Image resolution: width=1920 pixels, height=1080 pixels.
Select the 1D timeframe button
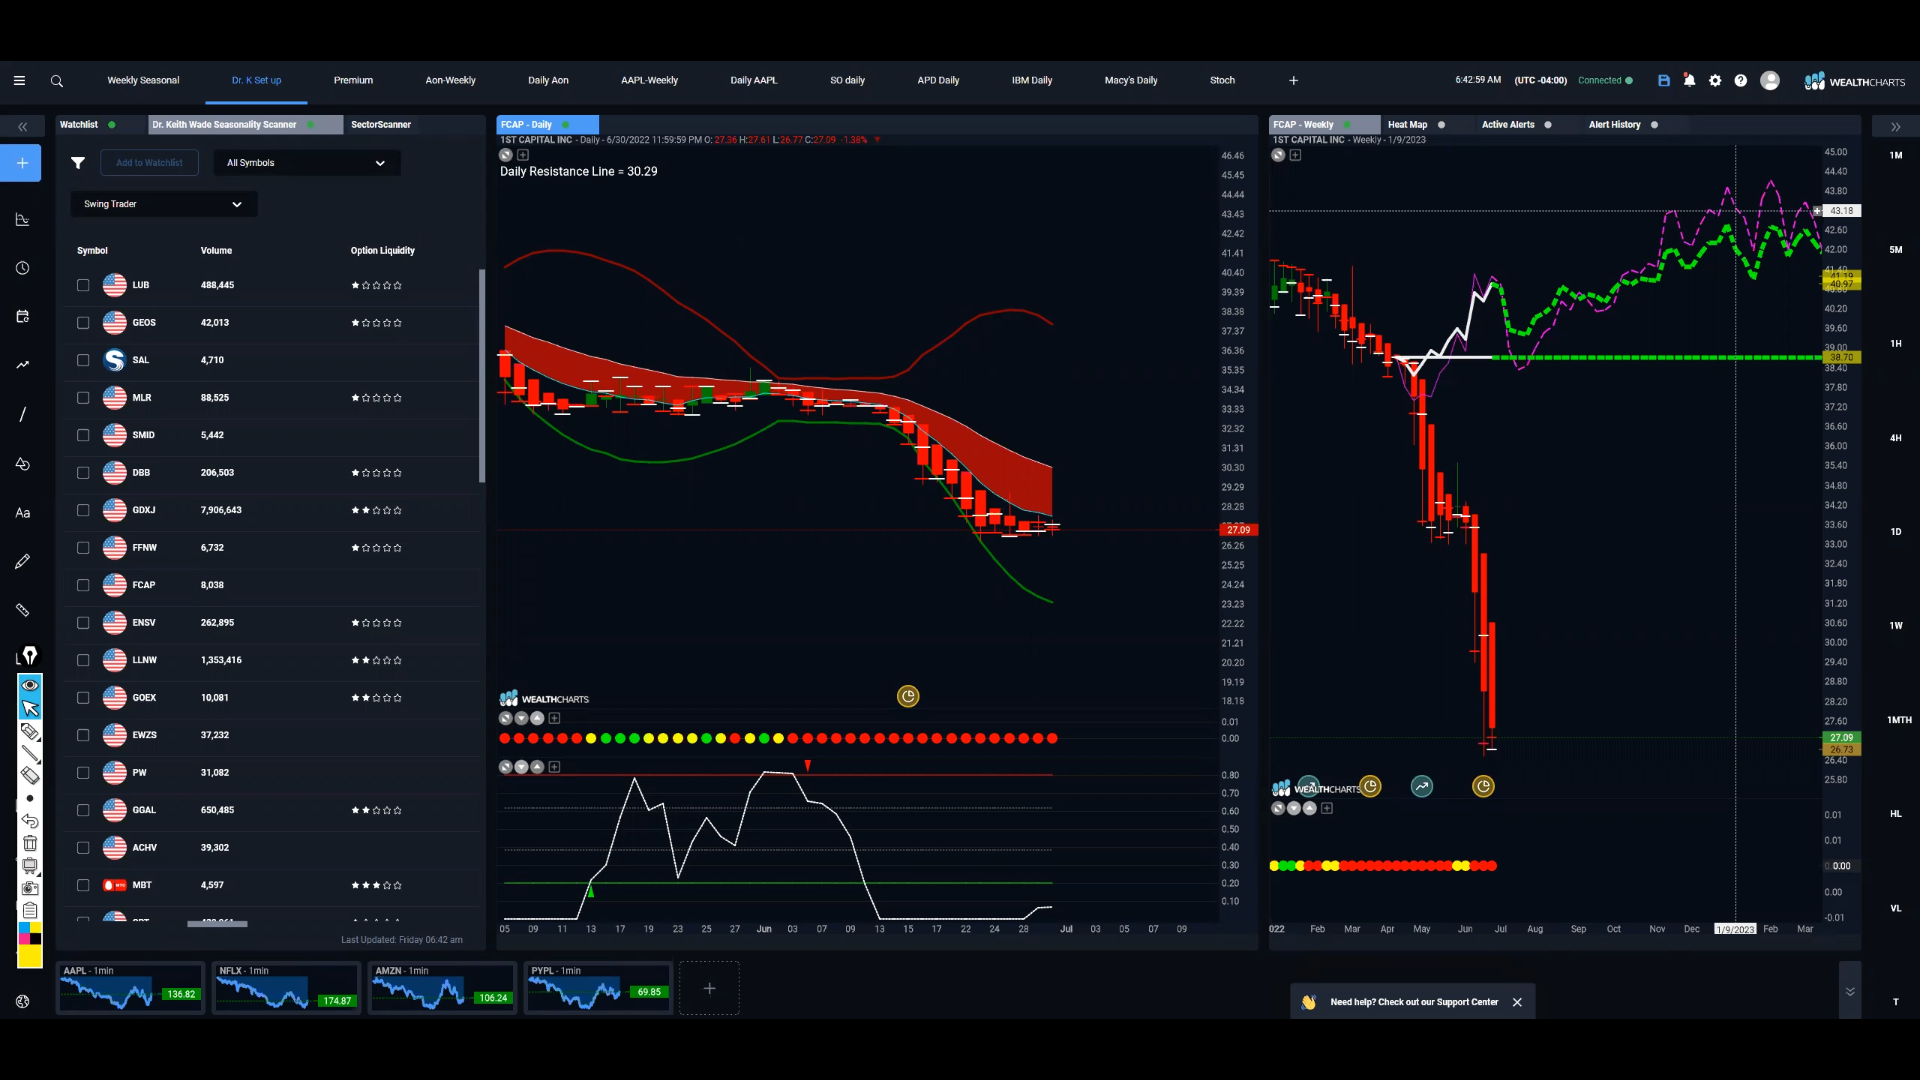click(1896, 532)
